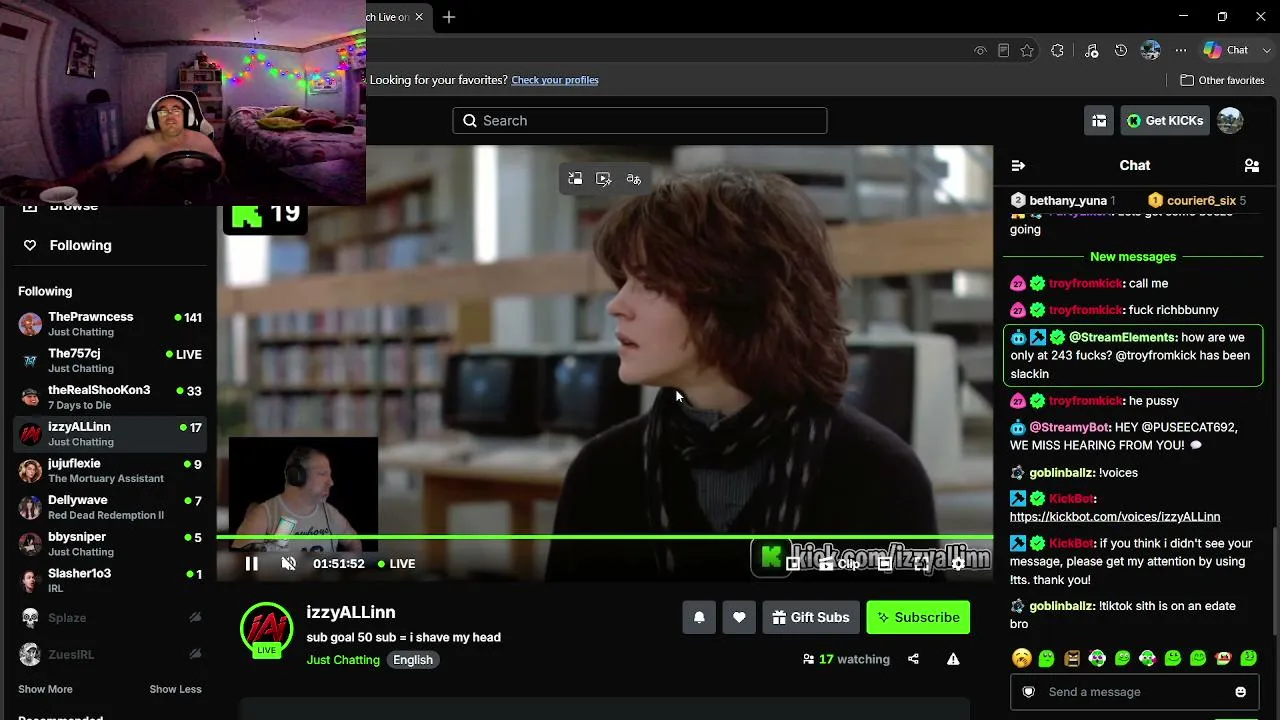
Task: Open the browser profile avatar
Action: pos(1151,50)
